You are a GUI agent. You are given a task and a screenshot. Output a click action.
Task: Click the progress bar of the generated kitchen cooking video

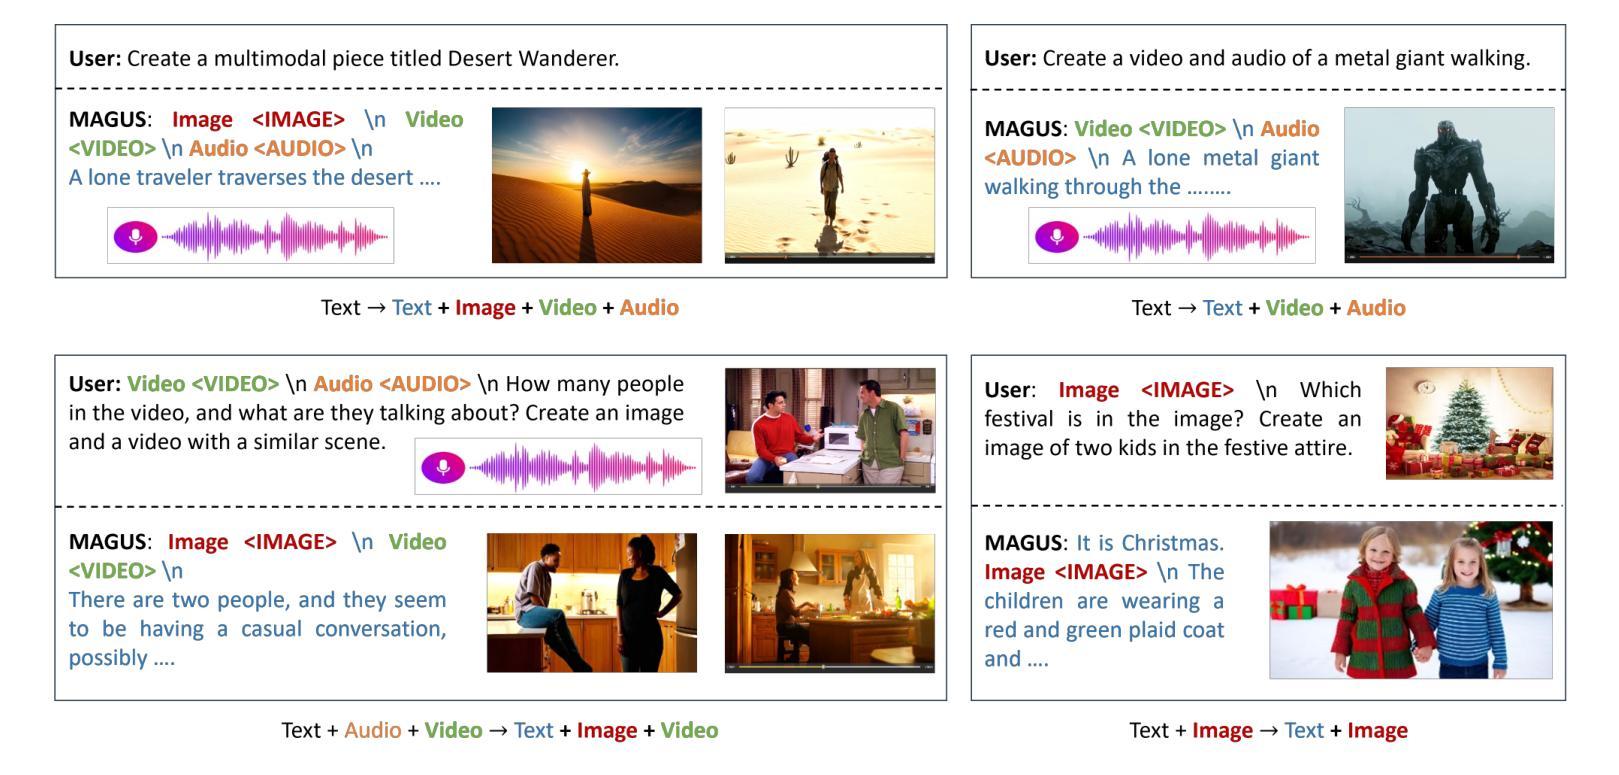point(830,666)
